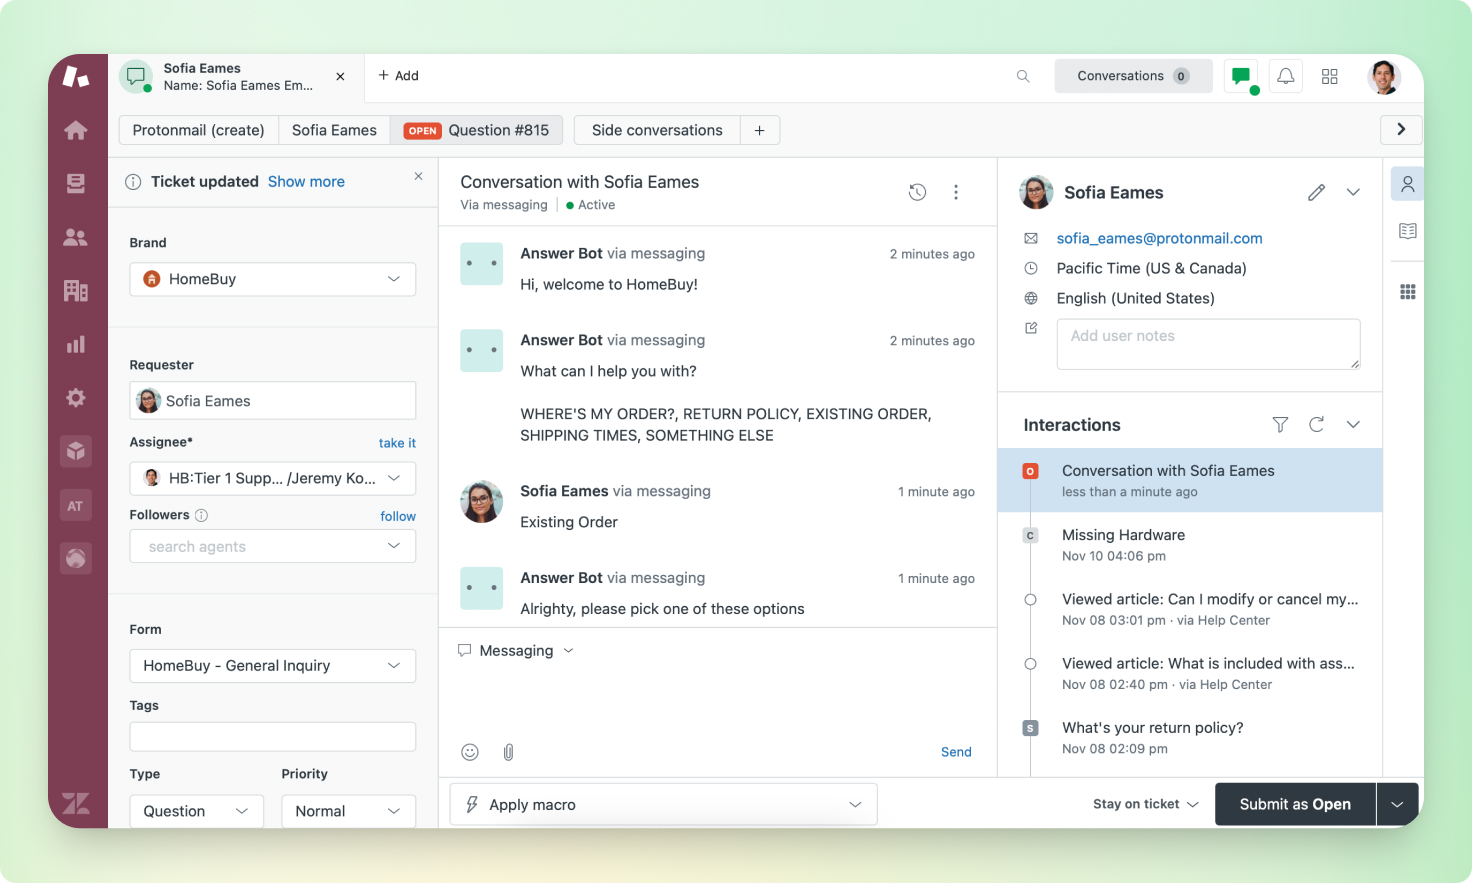This screenshot has height=883, width=1472.
Task: Click the 'take it' assignee link
Action: tap(397, 443)
